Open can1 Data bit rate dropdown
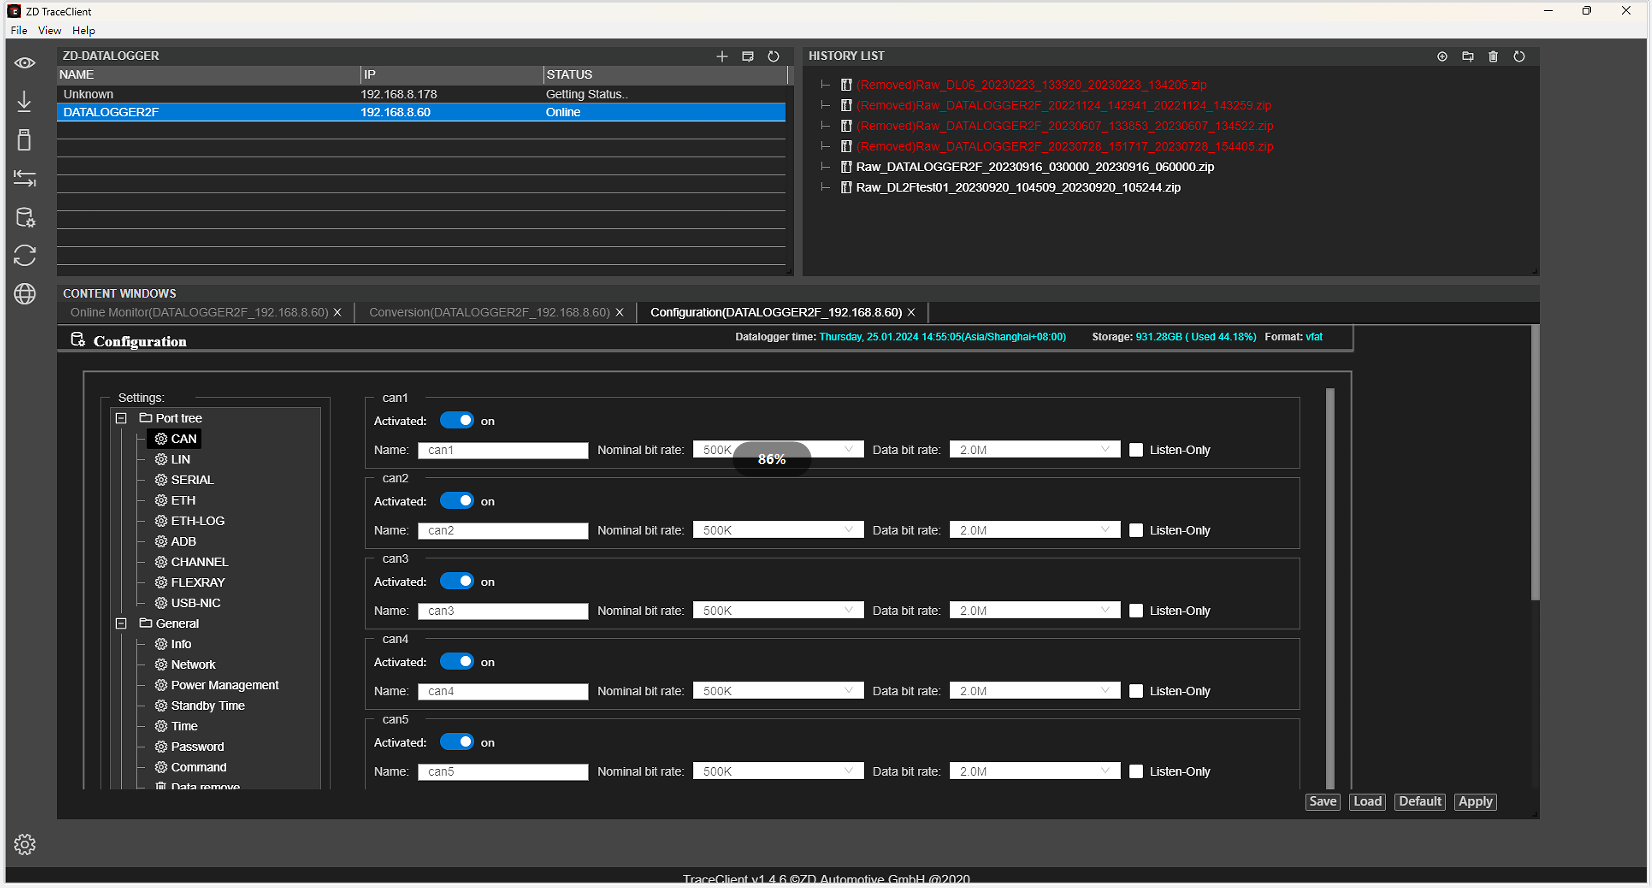 pos(1034,450)
